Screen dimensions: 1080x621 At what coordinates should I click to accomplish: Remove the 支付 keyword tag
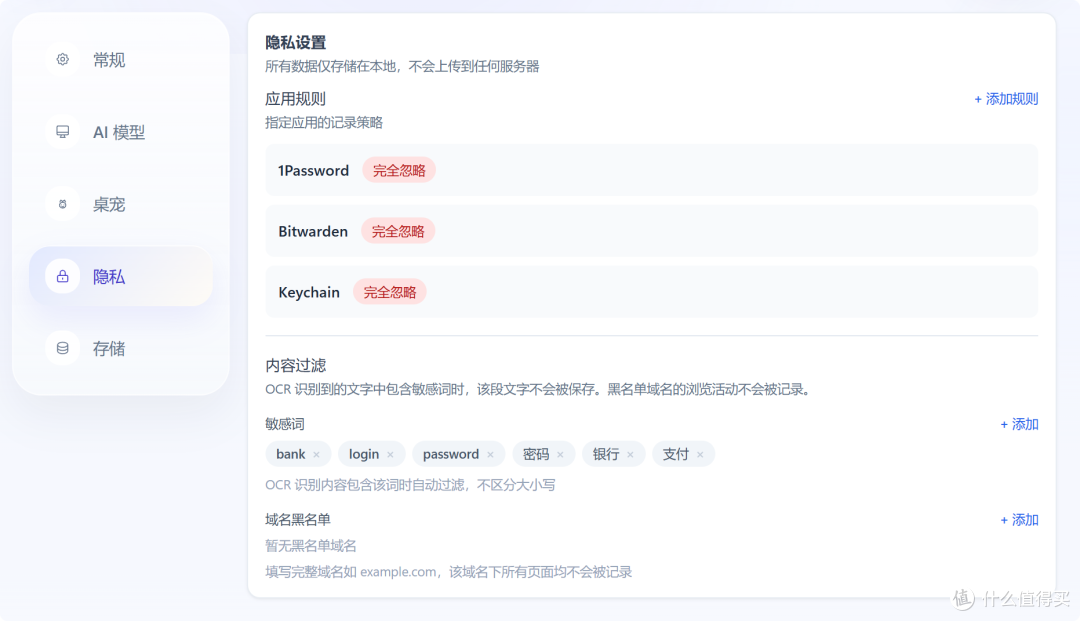pyautogui.click(x=700, y=454)
